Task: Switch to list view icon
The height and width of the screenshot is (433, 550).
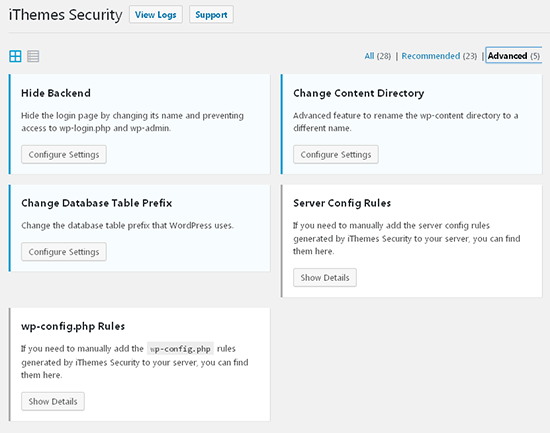Action: tap(33, 56)
